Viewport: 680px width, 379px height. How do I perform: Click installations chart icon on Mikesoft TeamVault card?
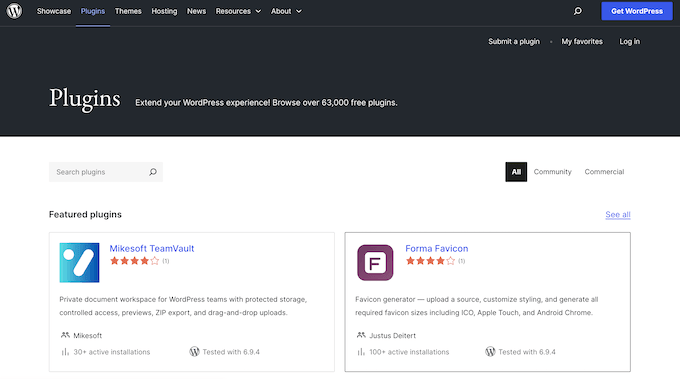(65, 352)
